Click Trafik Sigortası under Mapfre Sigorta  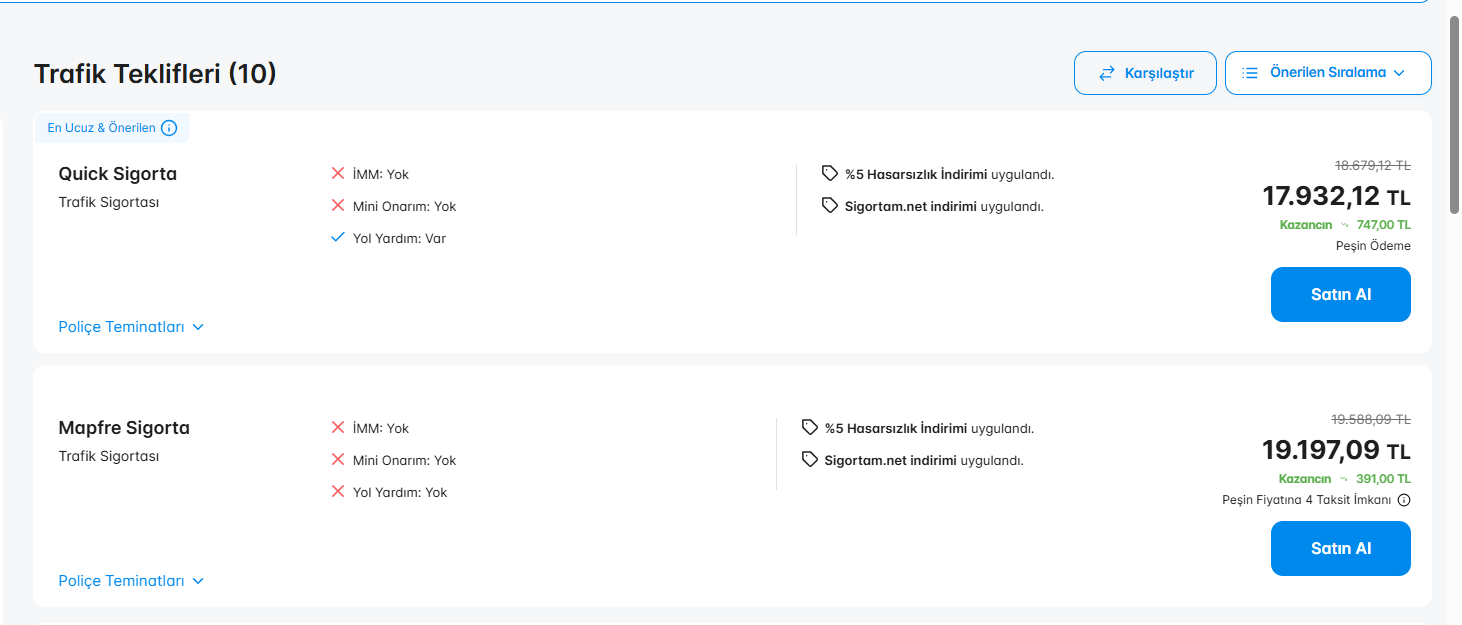(109, 456)
